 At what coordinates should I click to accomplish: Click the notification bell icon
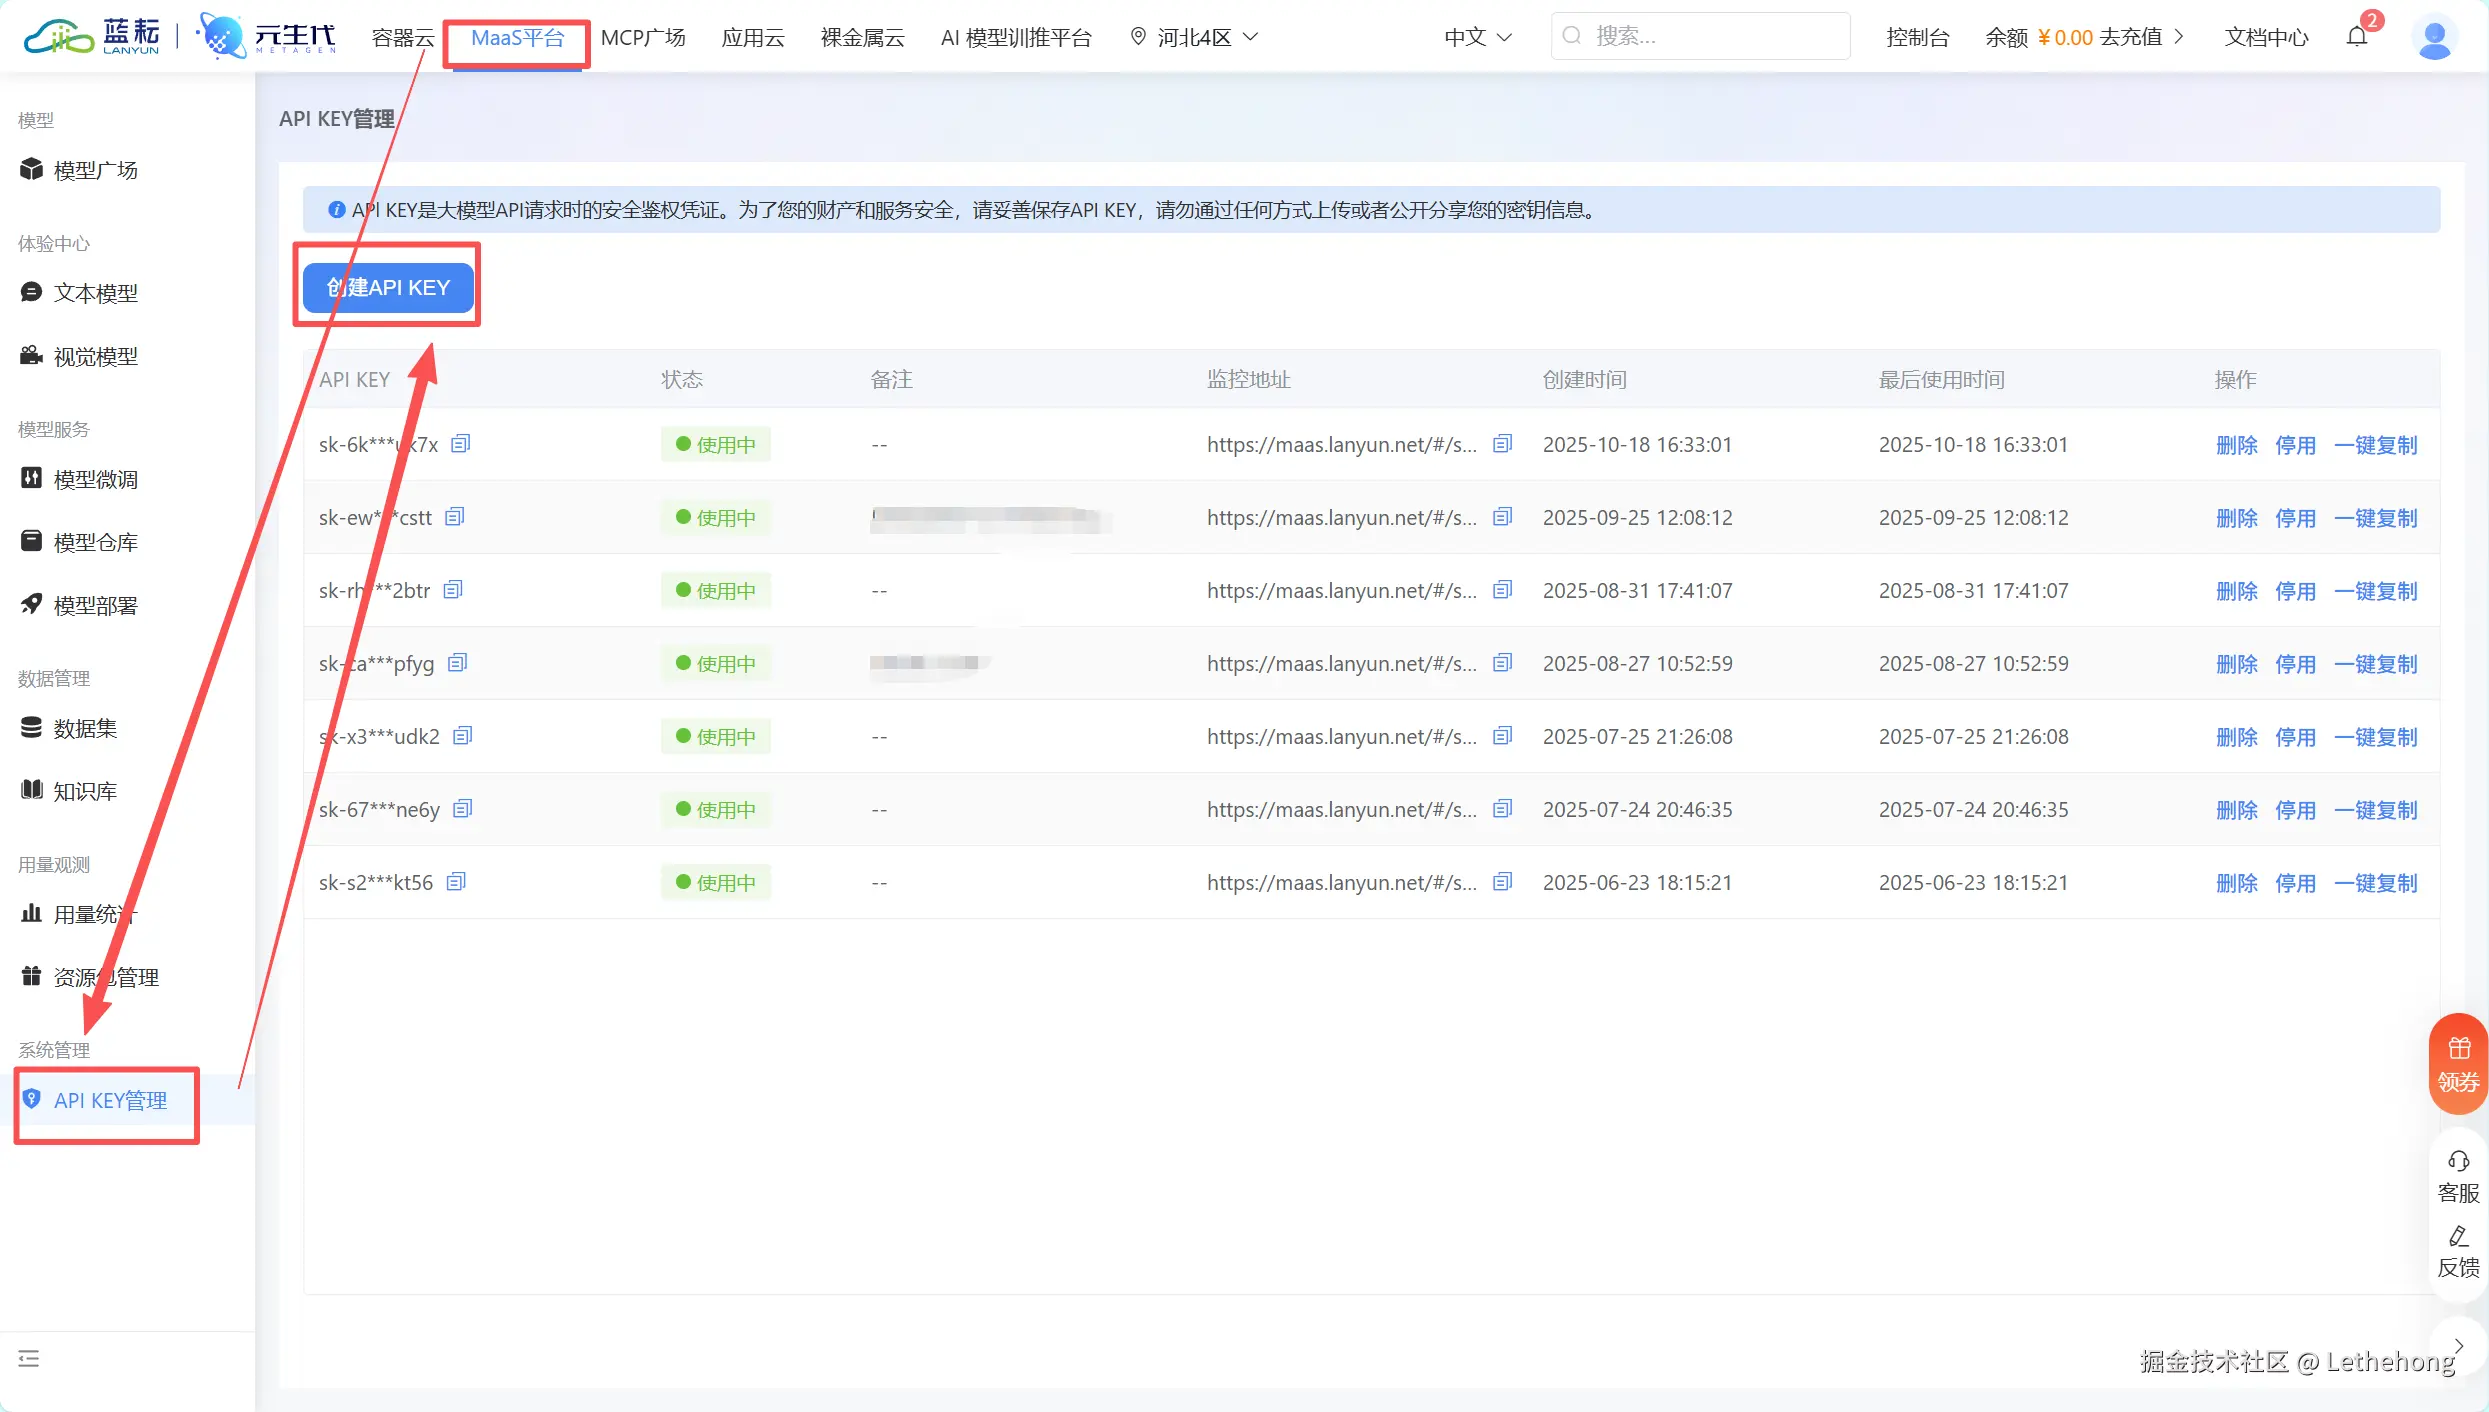2357,37
